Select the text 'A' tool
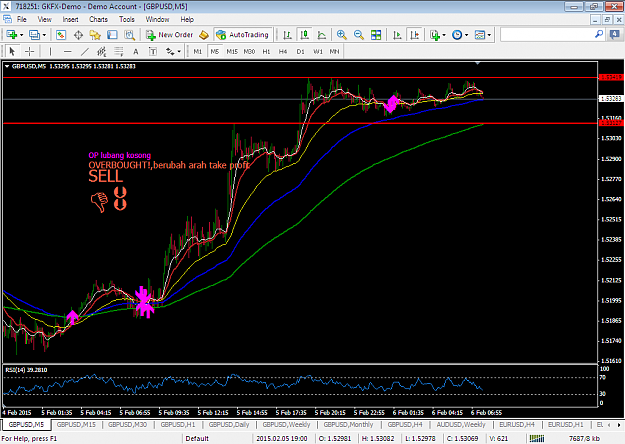This screenshot has height=444, width=625. (136, 51)
